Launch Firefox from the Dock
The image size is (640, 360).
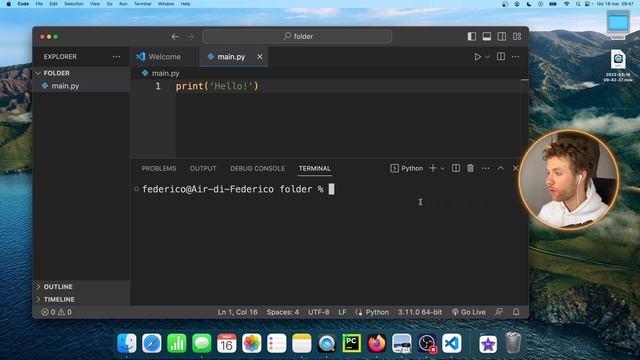377,343
